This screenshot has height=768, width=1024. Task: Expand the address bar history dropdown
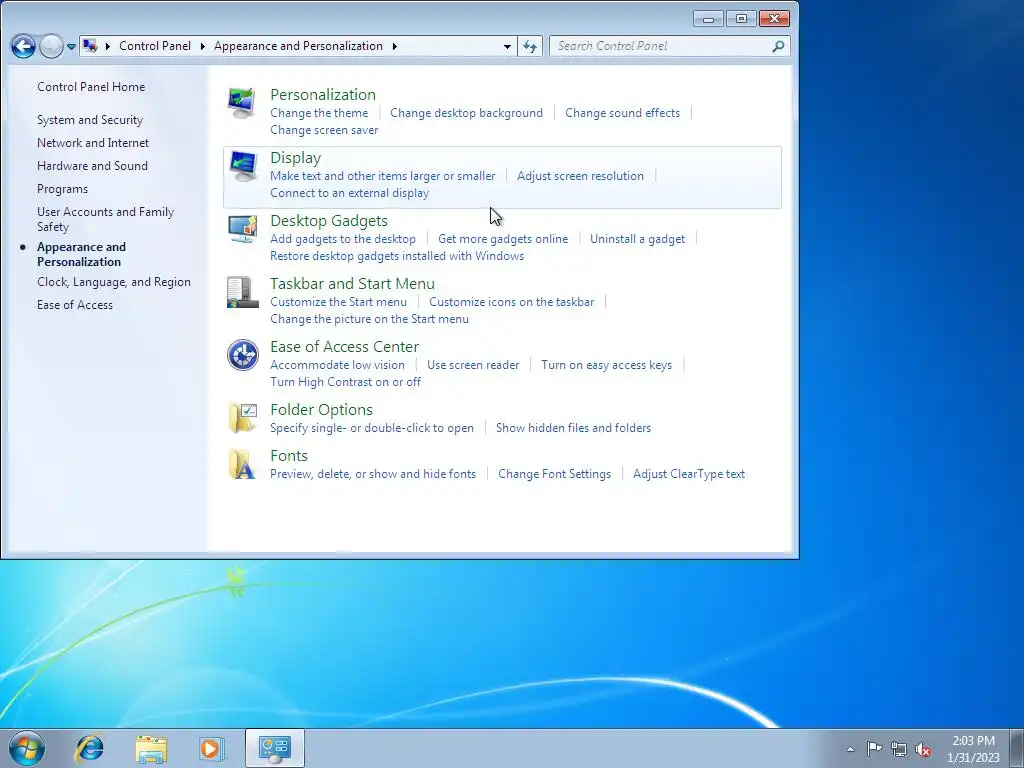pos(507,46)
